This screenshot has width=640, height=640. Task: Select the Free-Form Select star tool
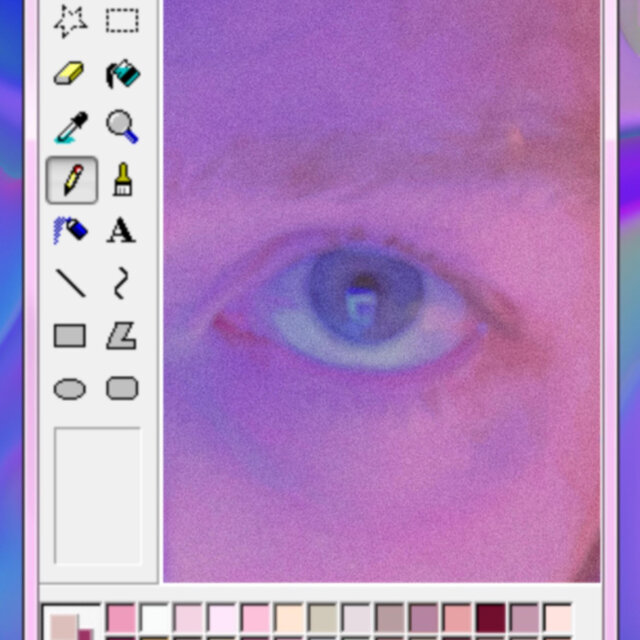click(70, 20)
